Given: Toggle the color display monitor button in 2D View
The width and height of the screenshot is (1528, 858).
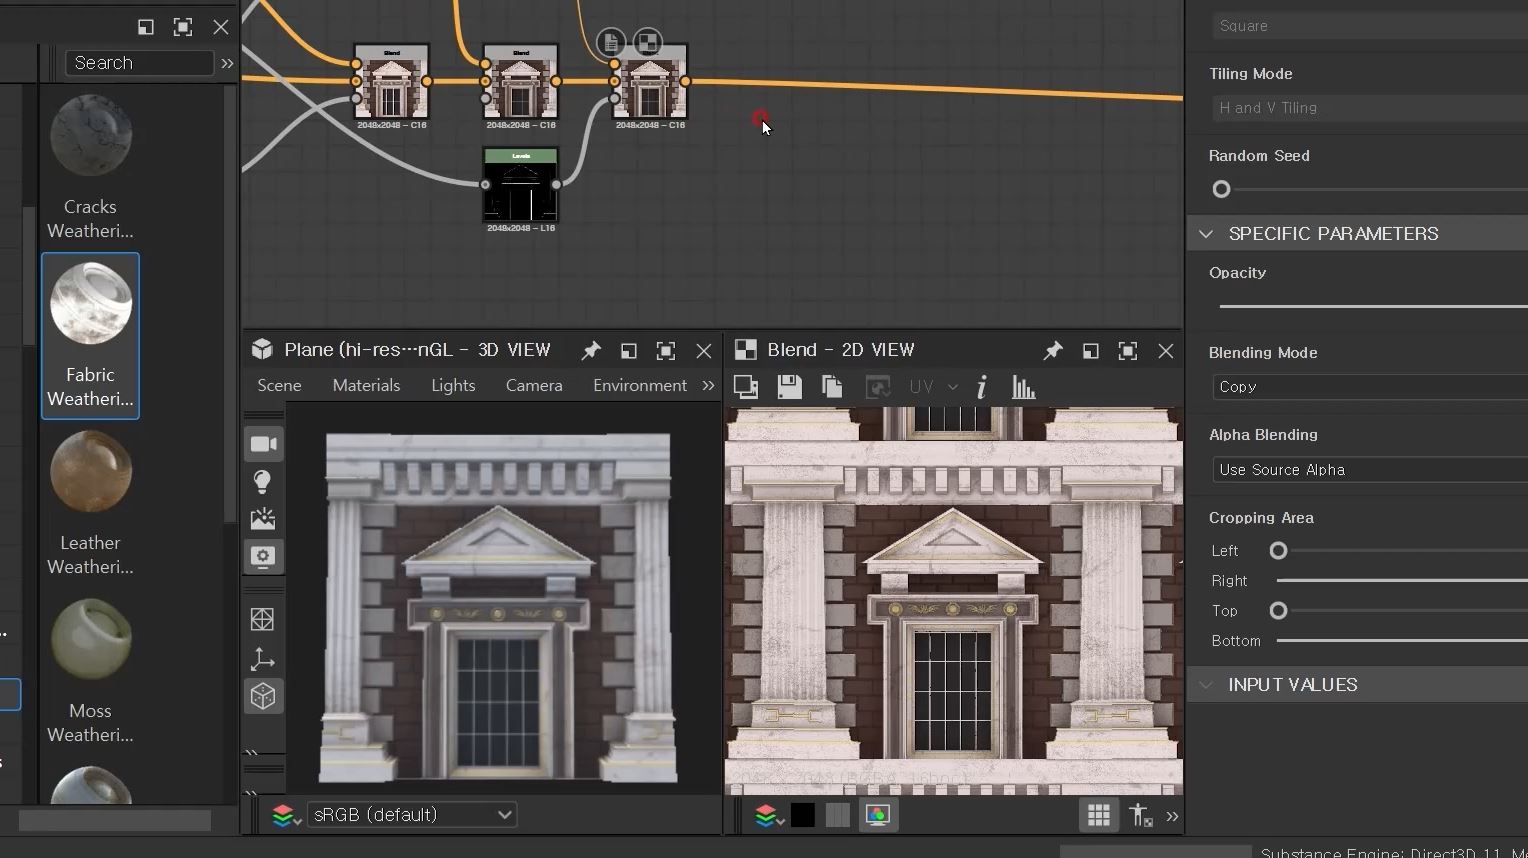Looking at the screenshot, I should (877, 815).
